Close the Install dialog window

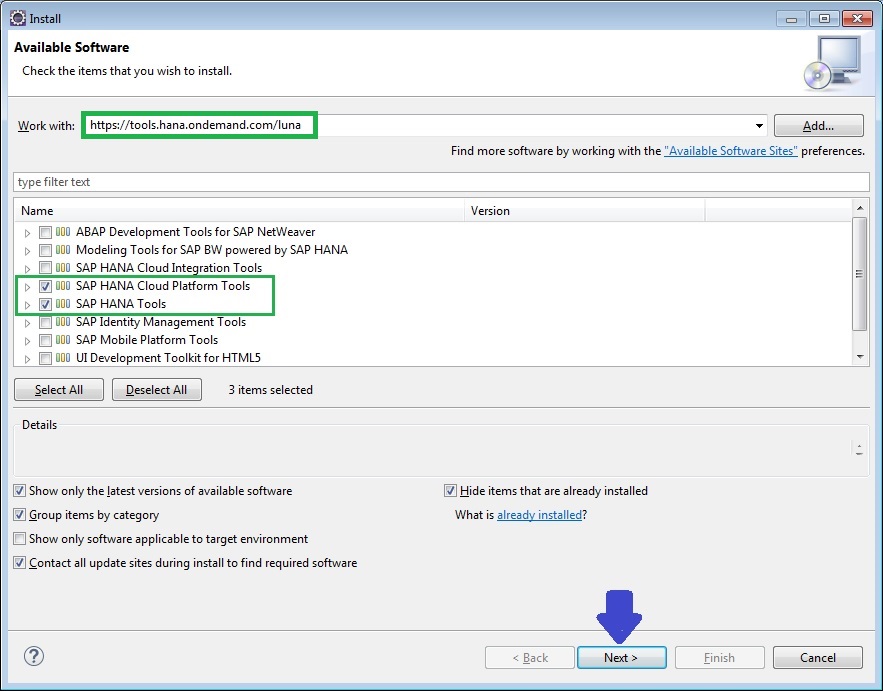point(857,19)
